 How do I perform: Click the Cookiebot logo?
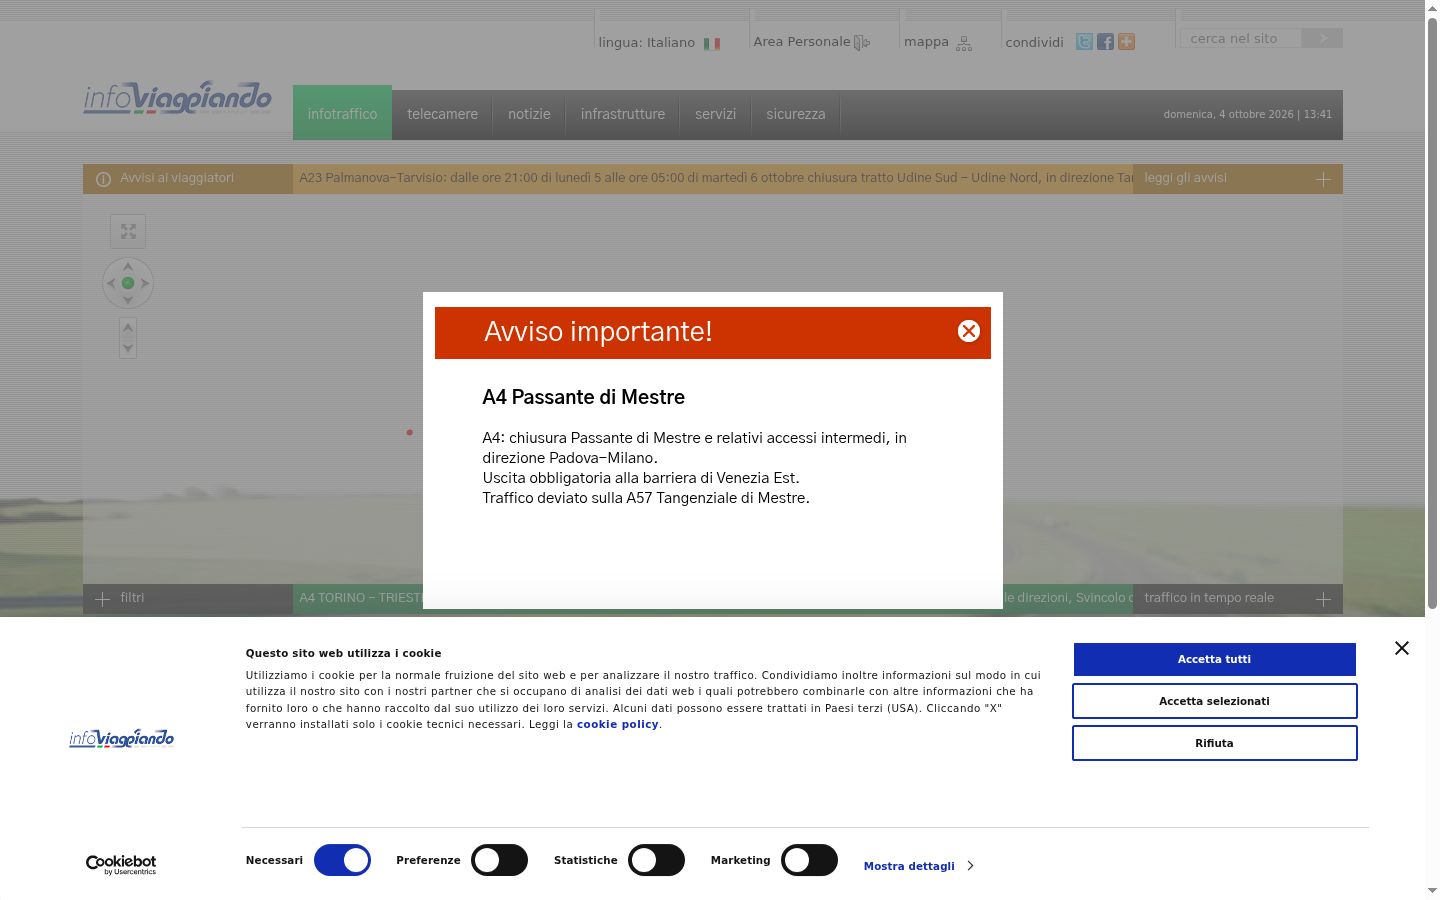point(121,865)
